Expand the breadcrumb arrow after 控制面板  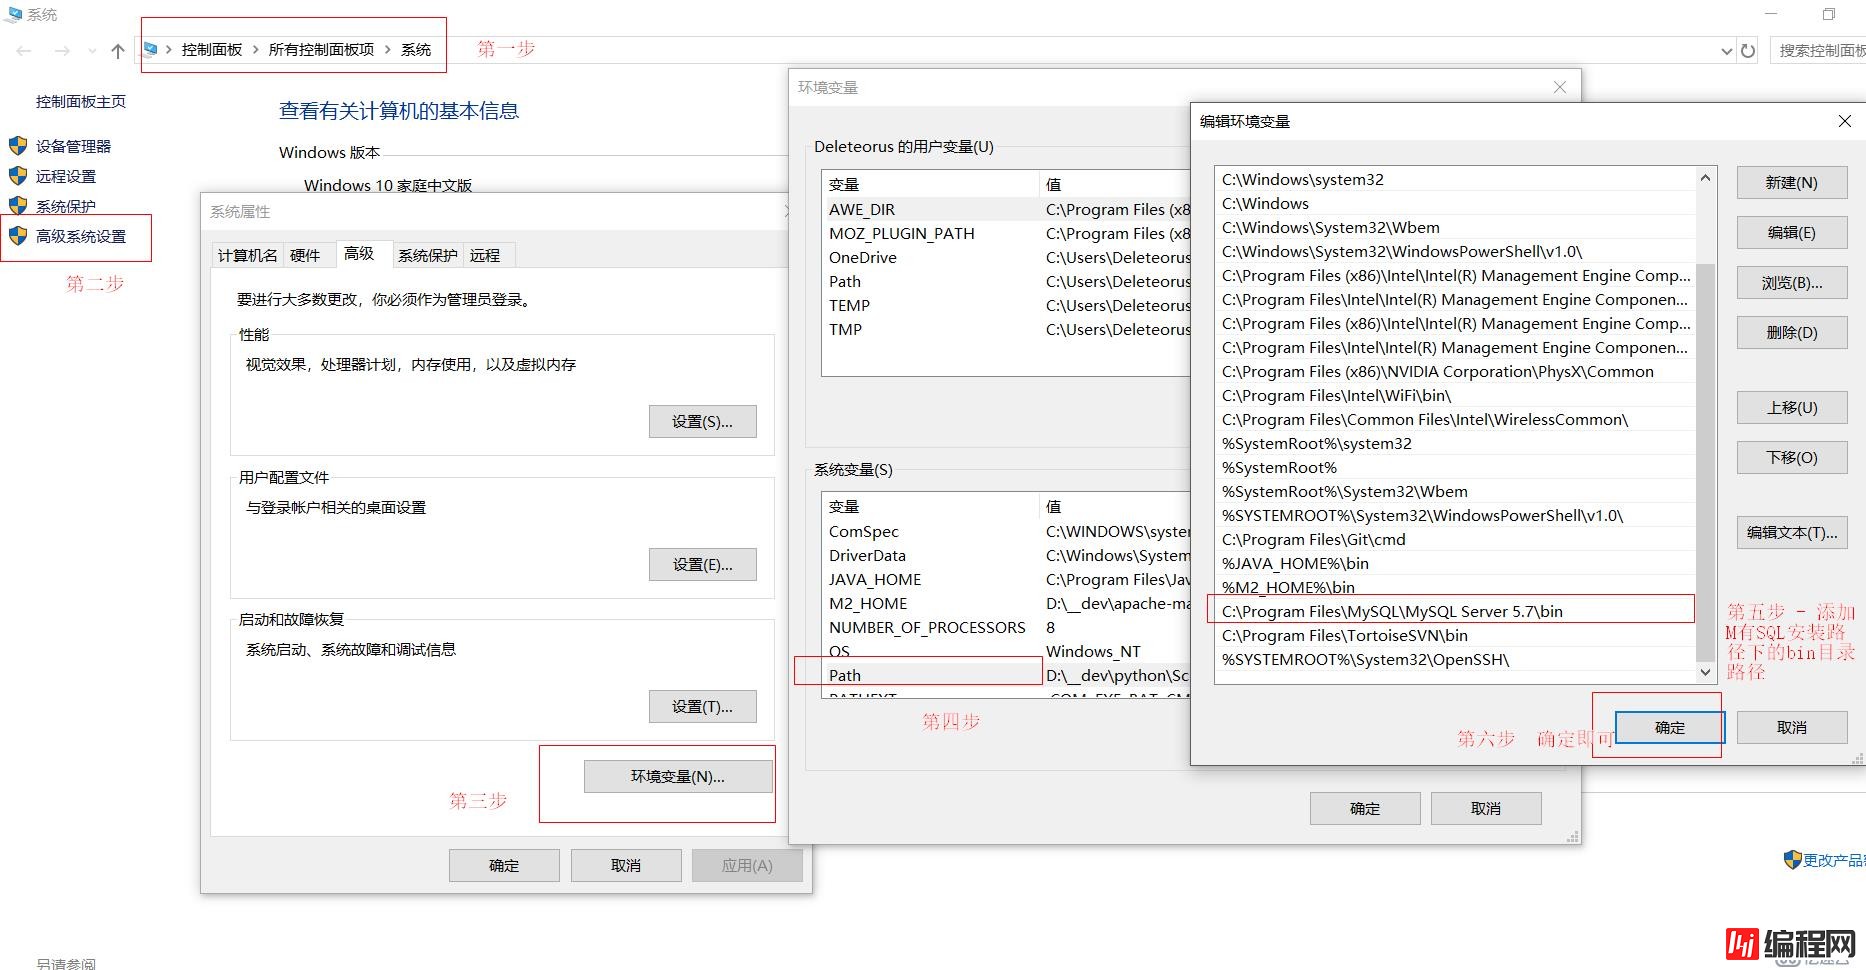point(258,48)
